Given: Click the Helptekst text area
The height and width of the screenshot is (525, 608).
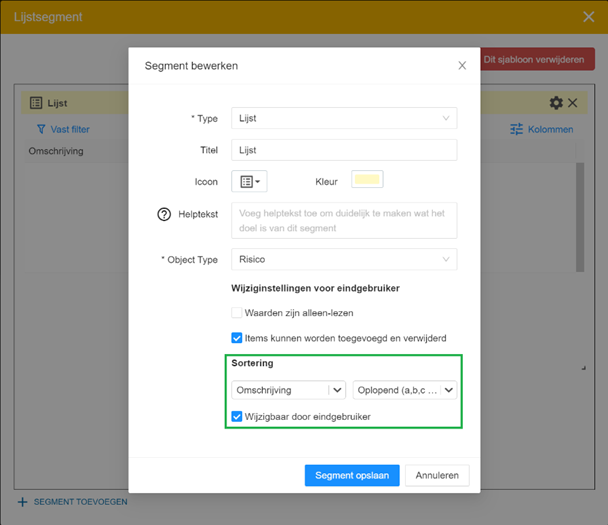Looking at the screenshot, I should [x=344, y=220].
